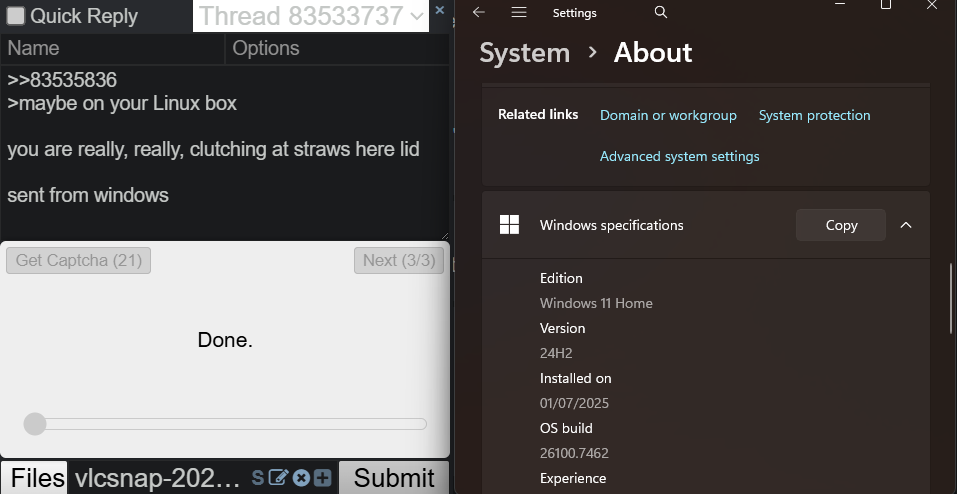Click the Related links label
The image size is (957, 494).
(538, 115)
